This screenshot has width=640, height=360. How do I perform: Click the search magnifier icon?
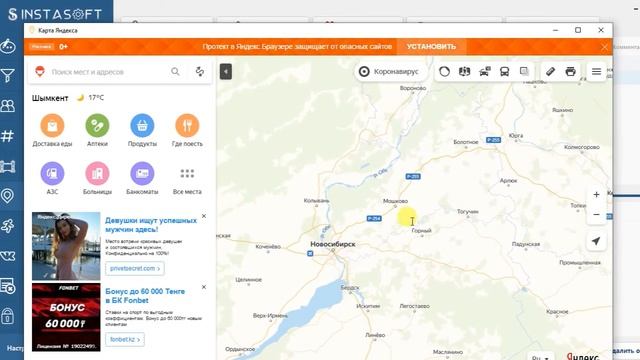point(175,72)
